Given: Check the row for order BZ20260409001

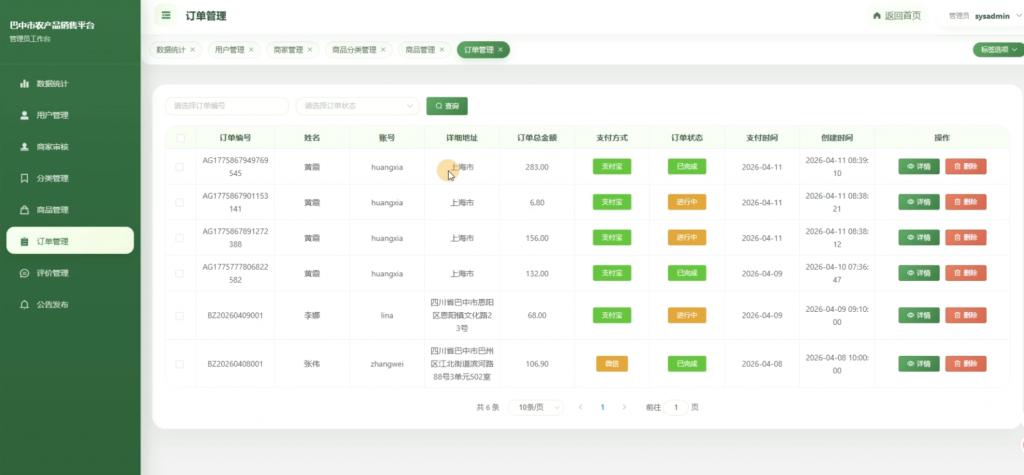Looking at the screenshot, I should pos(180,316).
